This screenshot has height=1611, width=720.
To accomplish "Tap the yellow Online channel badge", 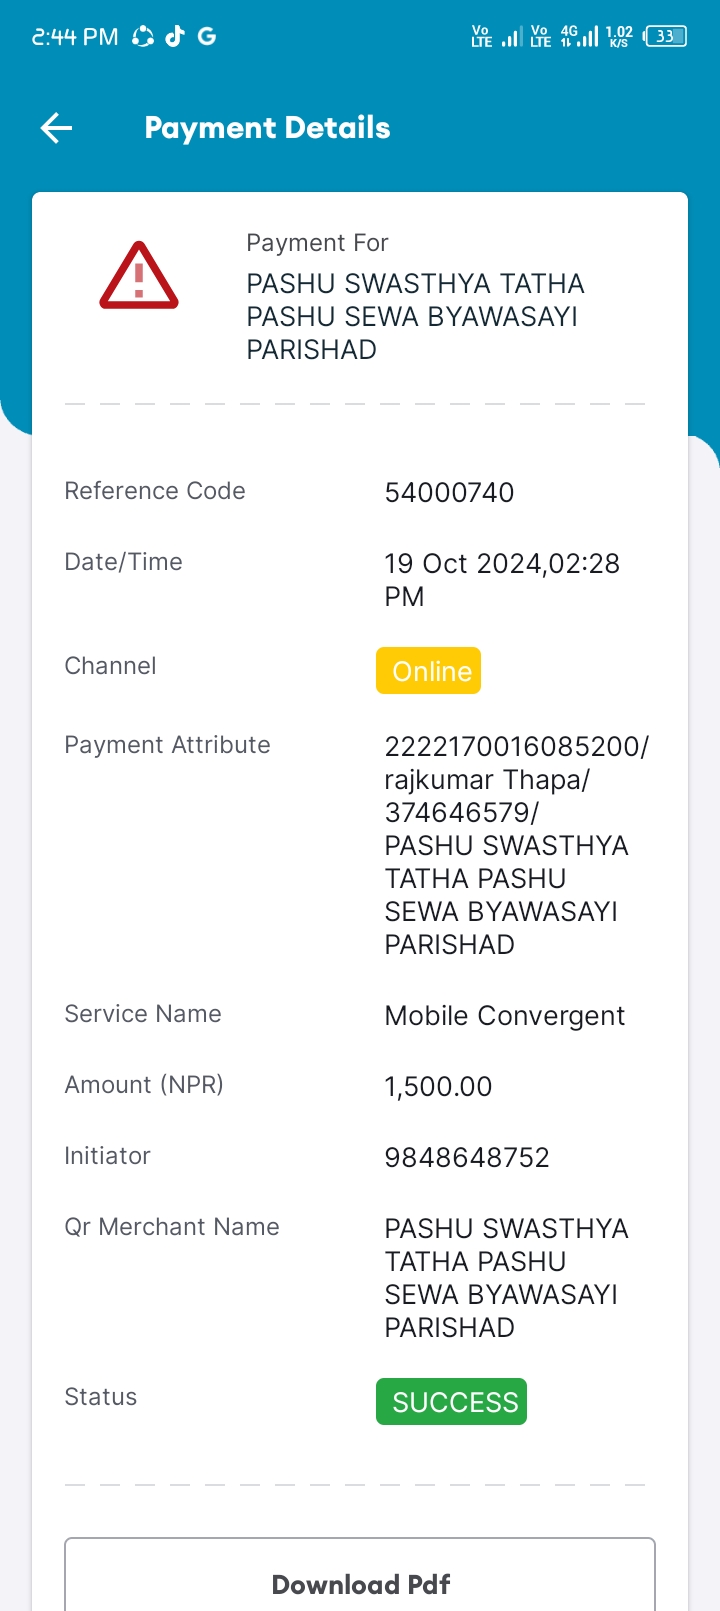I will coord(428,670).
